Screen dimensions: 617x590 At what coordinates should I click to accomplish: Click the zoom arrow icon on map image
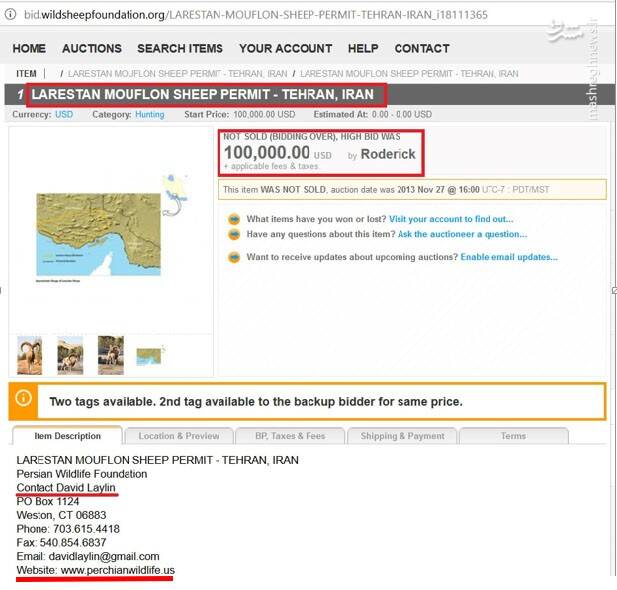pyautogui.click(x=172, y=208)
